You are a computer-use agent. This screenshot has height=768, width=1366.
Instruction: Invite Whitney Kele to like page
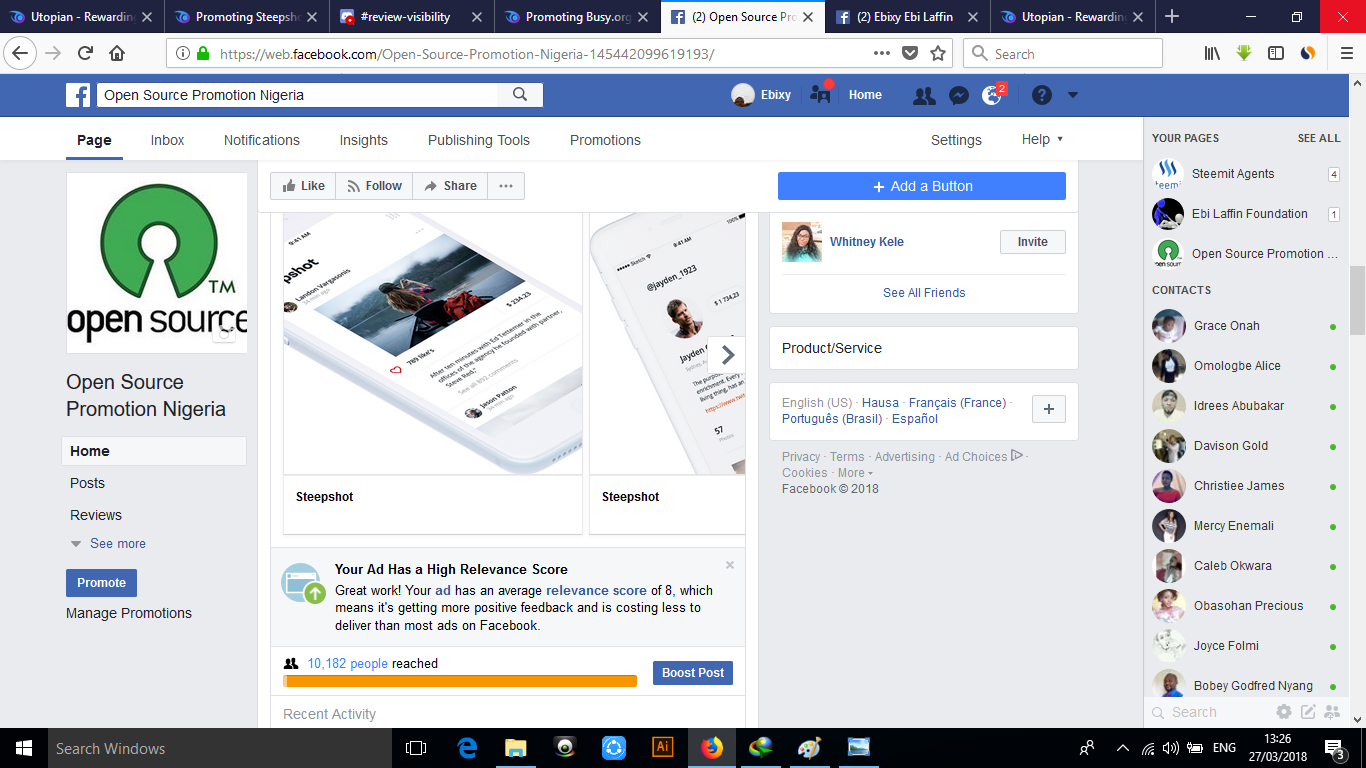tap(1033, 242)
